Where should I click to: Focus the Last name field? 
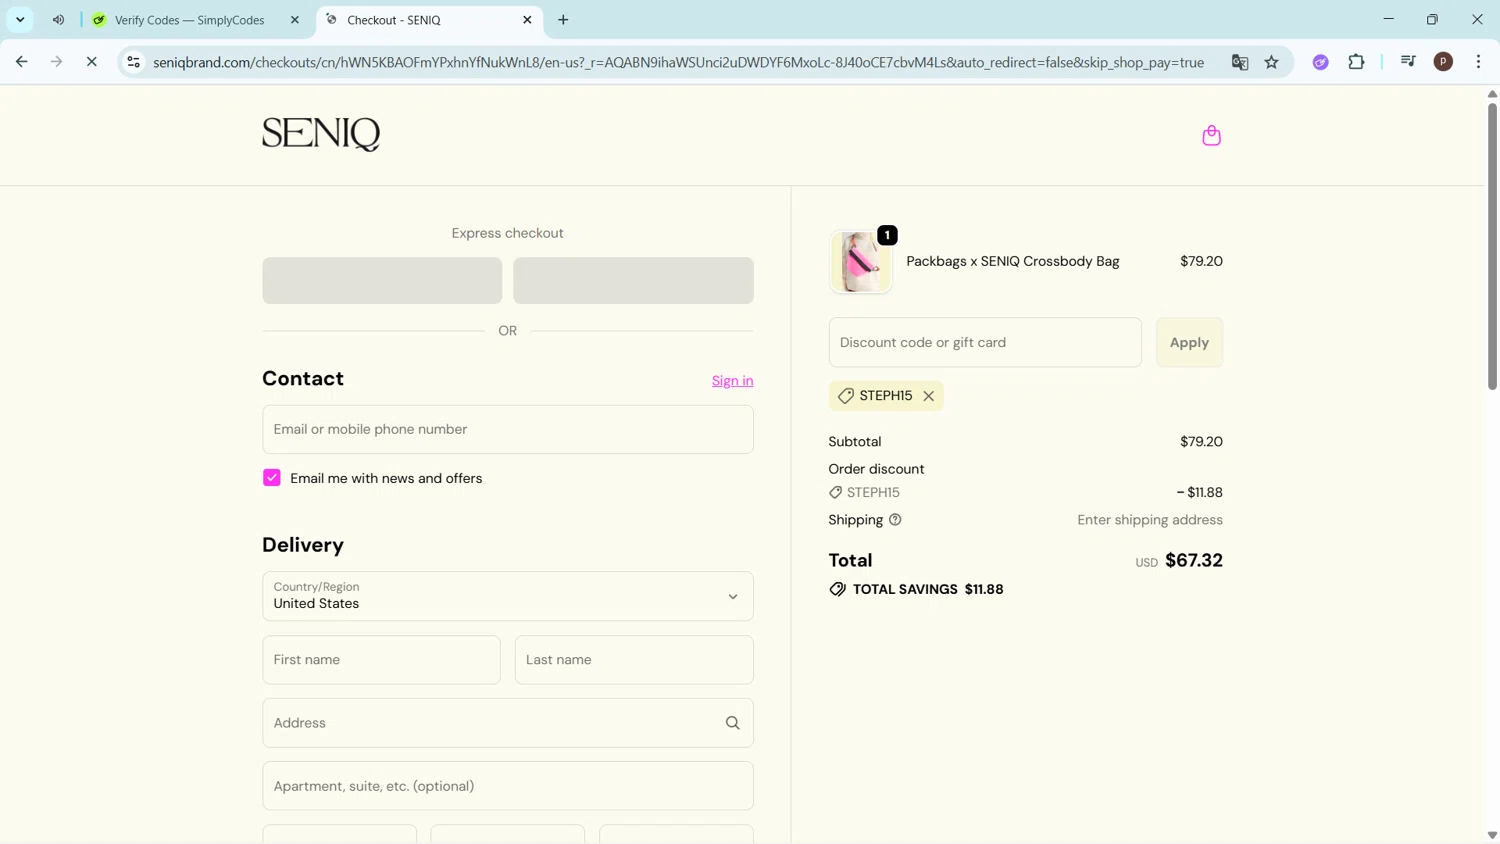pos(634,660)
